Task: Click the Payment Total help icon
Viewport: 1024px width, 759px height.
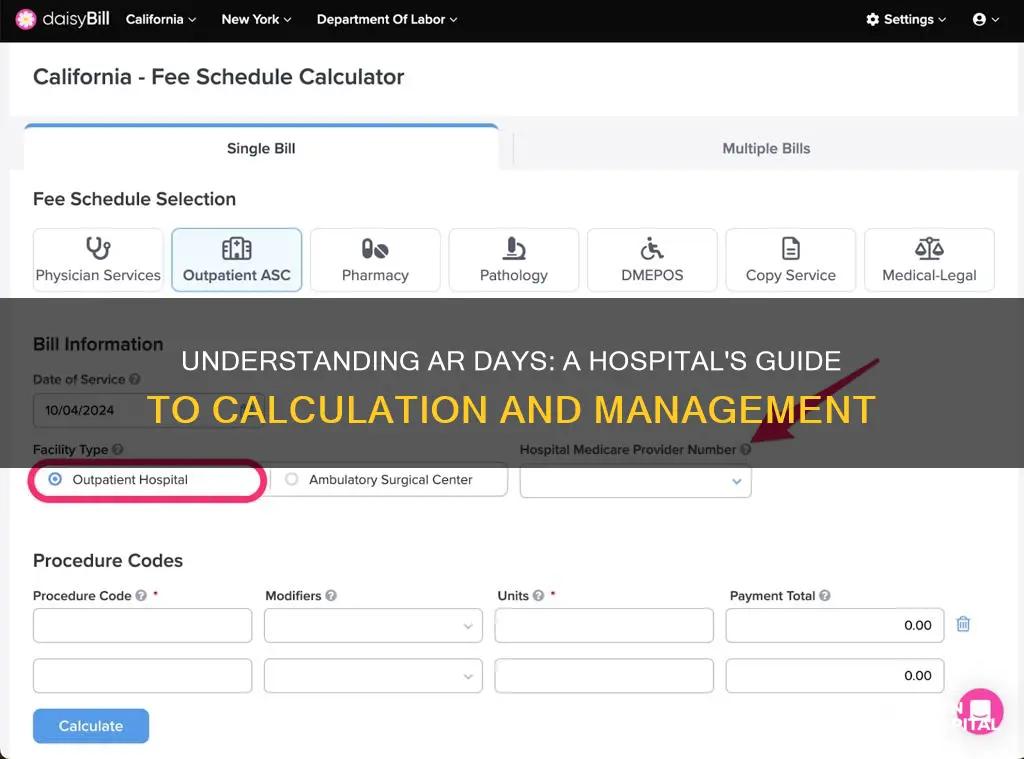Action: point(825,596)
